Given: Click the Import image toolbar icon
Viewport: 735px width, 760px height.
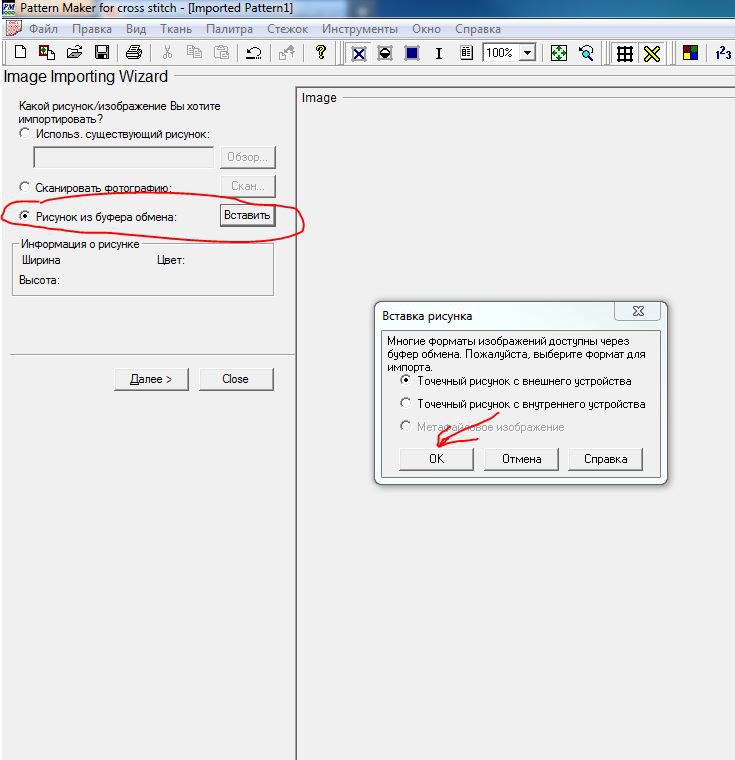Looking at the screenshot, I should tap(46, 53).
